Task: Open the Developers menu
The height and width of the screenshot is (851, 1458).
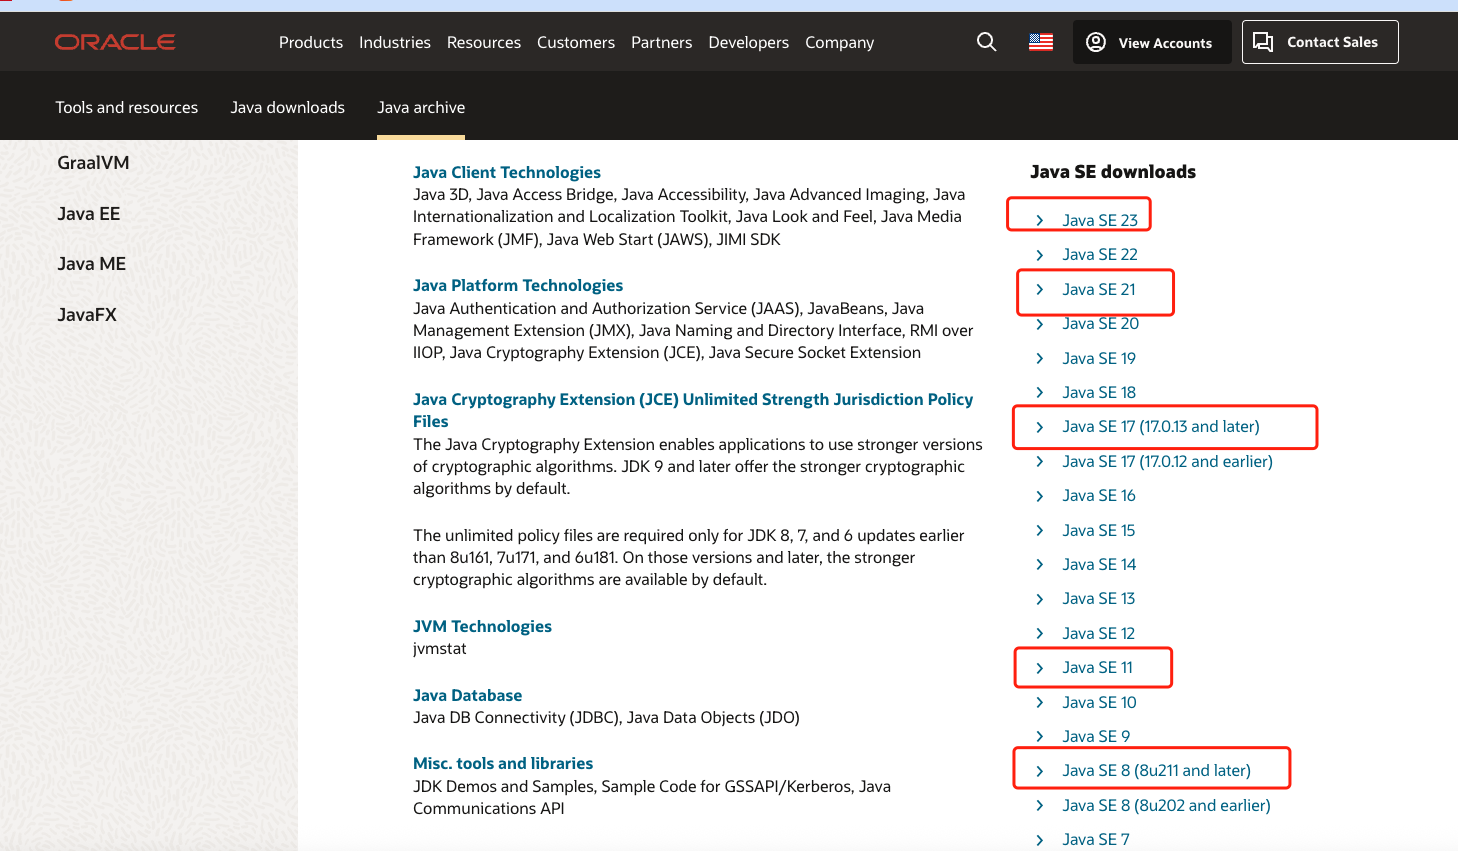Action: pyautogui.click(x=748, y=42)
